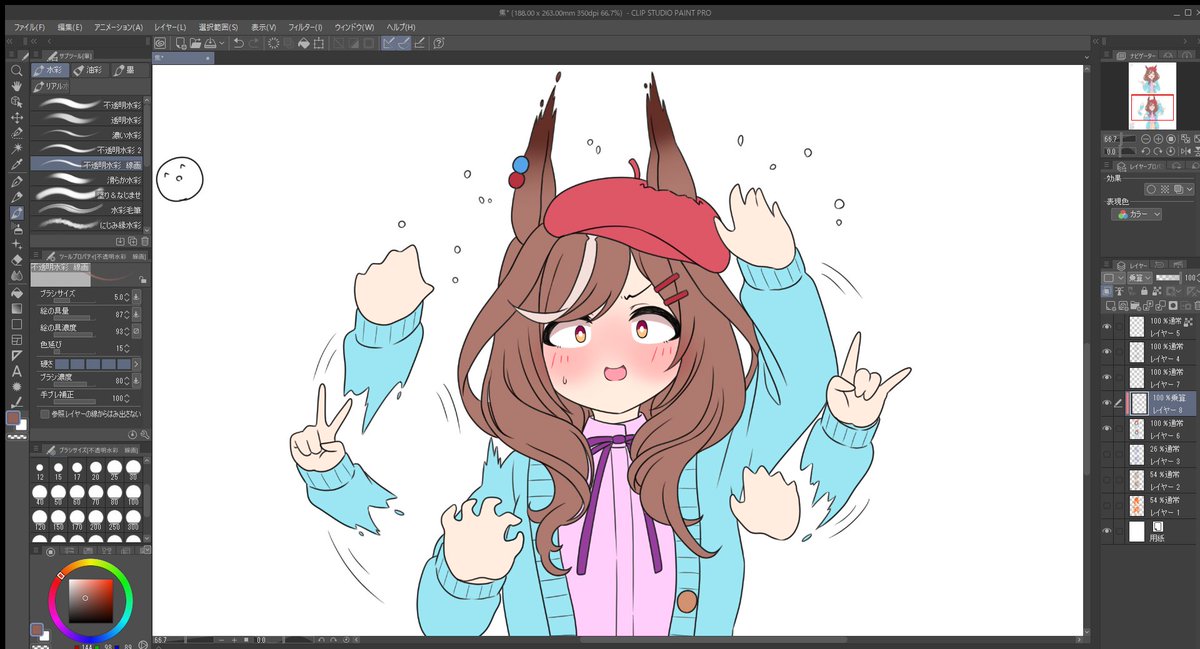Select the Eyedropper tool
Image resolution: width=1200 pixels, height=649 pixels.
click(x=16, y=165)
